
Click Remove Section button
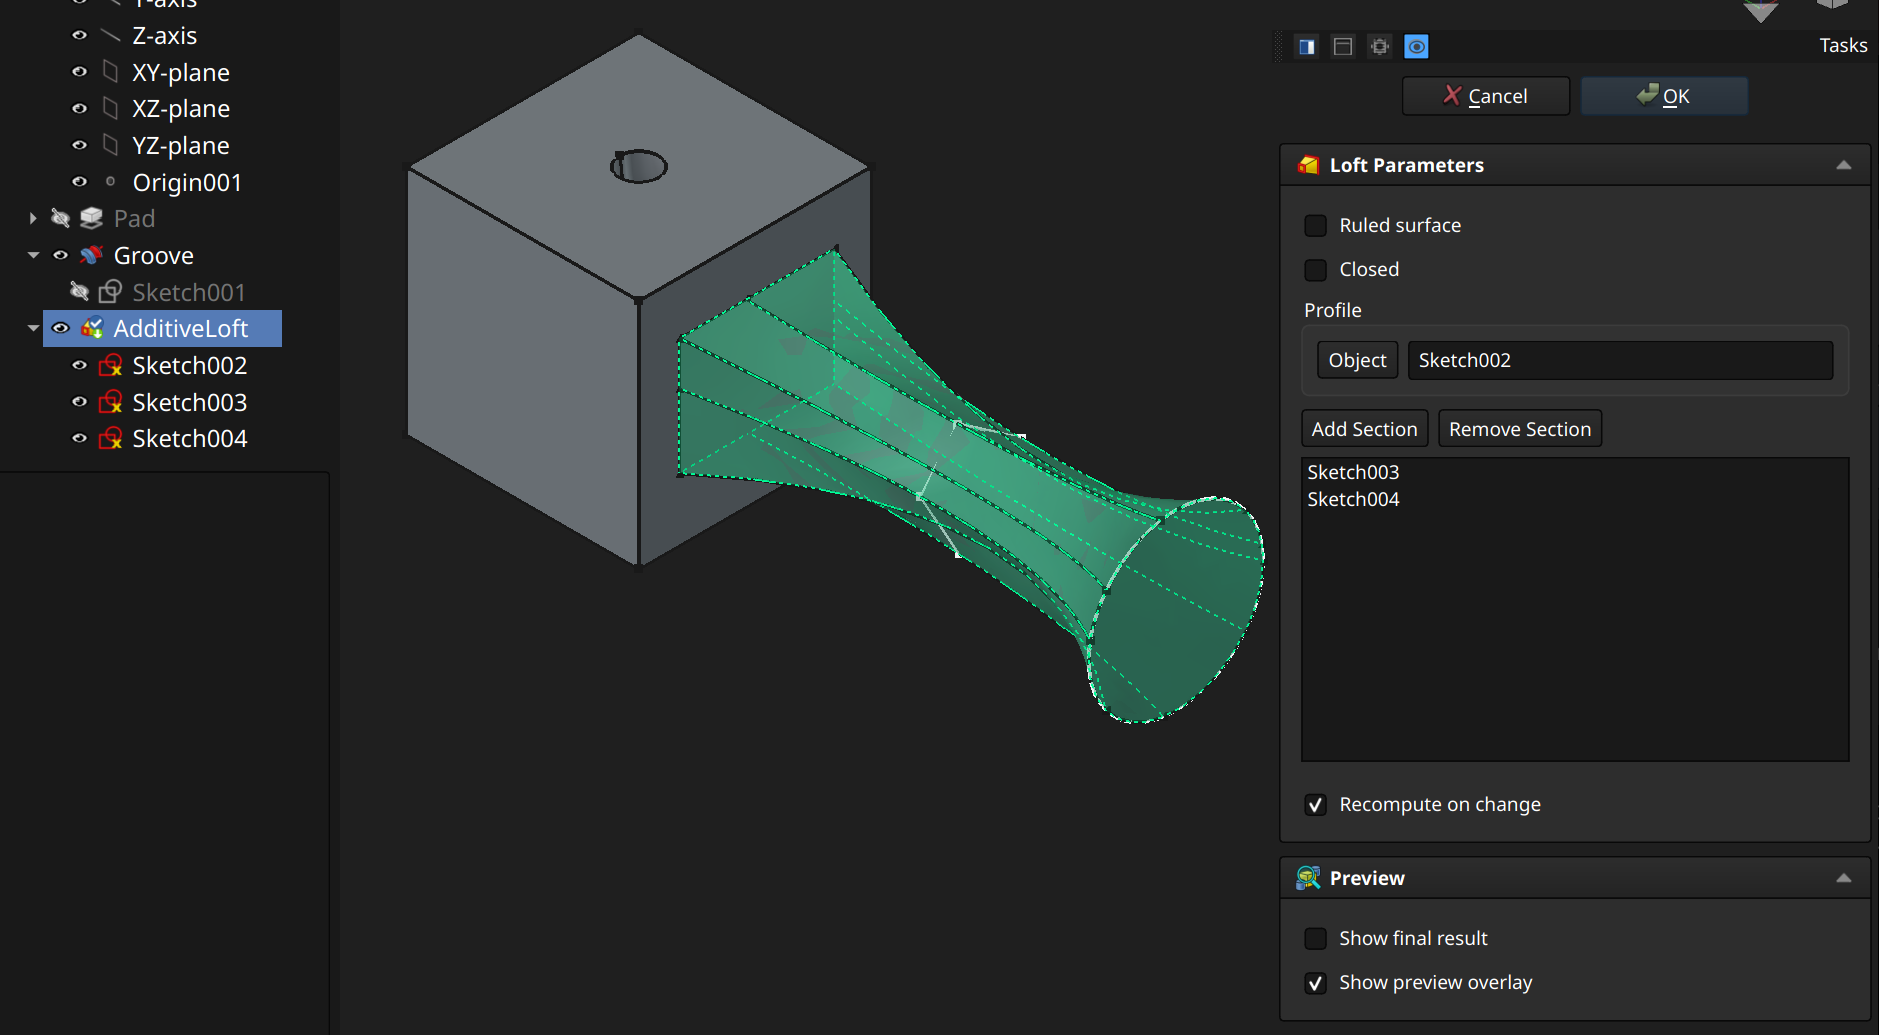click(x=1520, y=429)
